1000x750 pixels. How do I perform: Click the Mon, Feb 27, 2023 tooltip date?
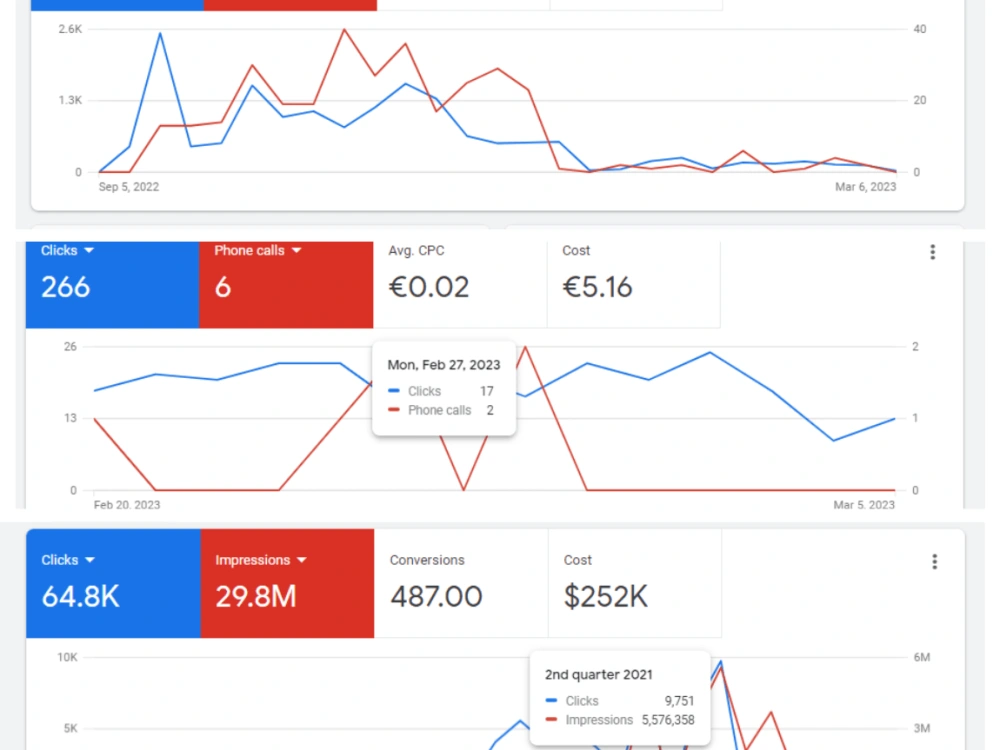[x=444, y=365]
